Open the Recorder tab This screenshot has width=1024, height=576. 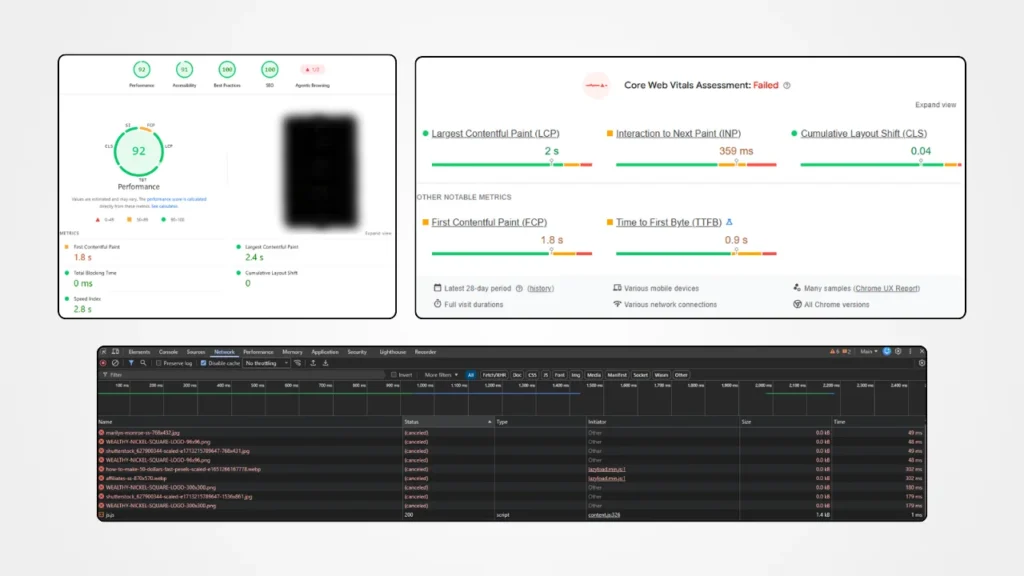coord(425,352)
